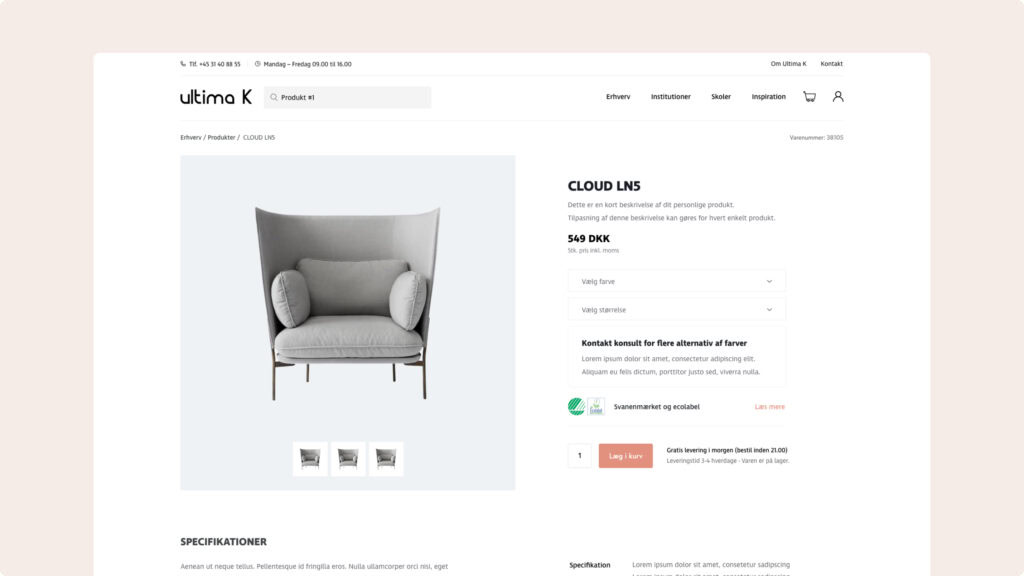Open the user account icon
This screenshot has height=576, width=1024.
pos(838,97)
